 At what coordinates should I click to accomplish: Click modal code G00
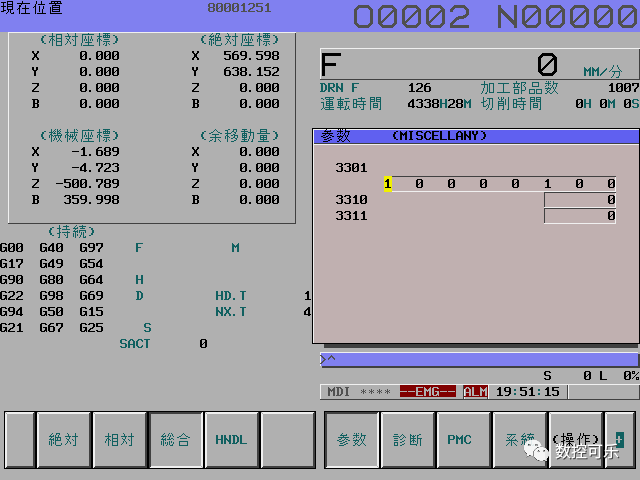[11, 248]
